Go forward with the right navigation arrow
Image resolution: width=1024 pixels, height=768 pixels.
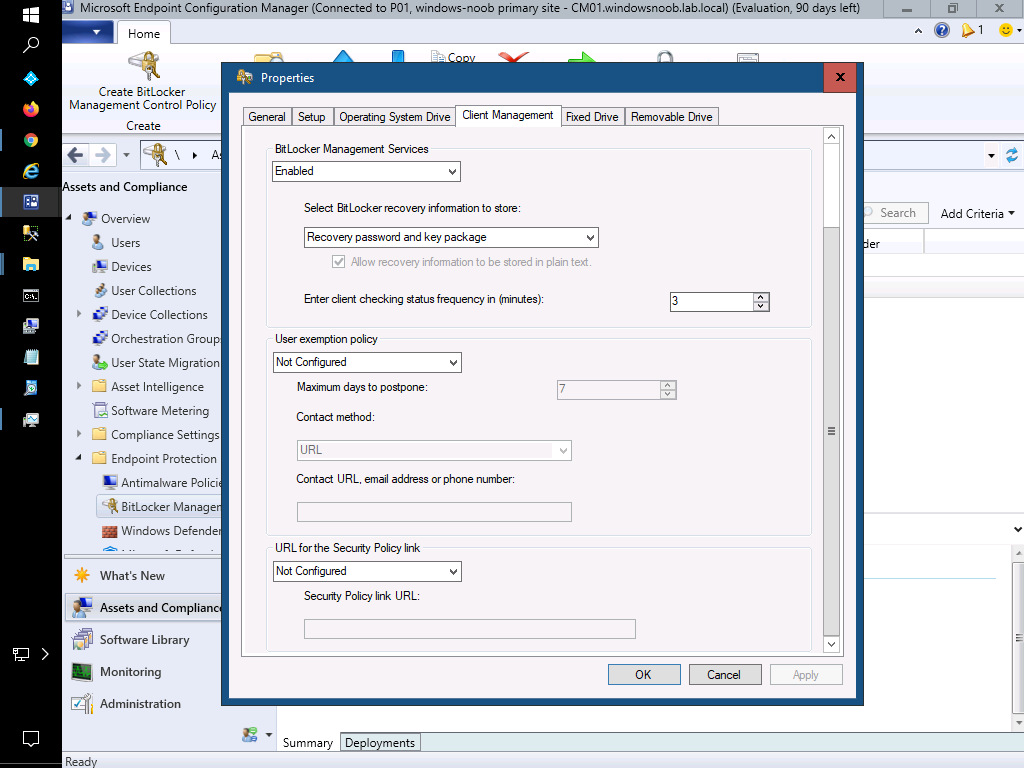click(103, 155)
